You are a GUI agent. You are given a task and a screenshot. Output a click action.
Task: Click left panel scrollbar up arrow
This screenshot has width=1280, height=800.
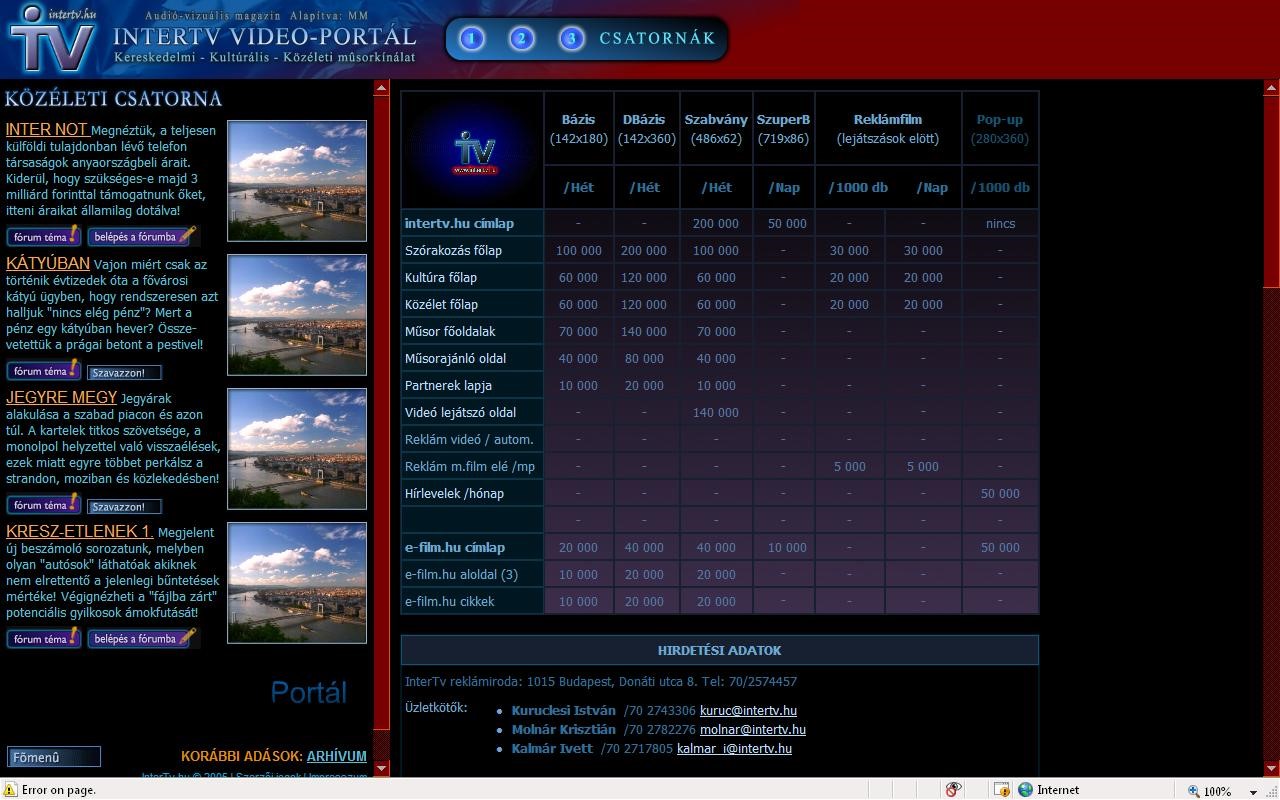[381, 88]
